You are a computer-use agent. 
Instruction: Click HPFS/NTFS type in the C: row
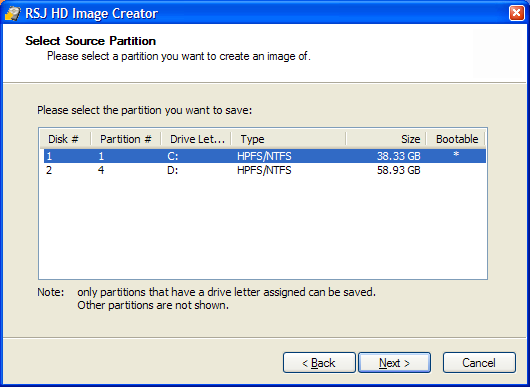pyautogui.click(x=264, y=156)
